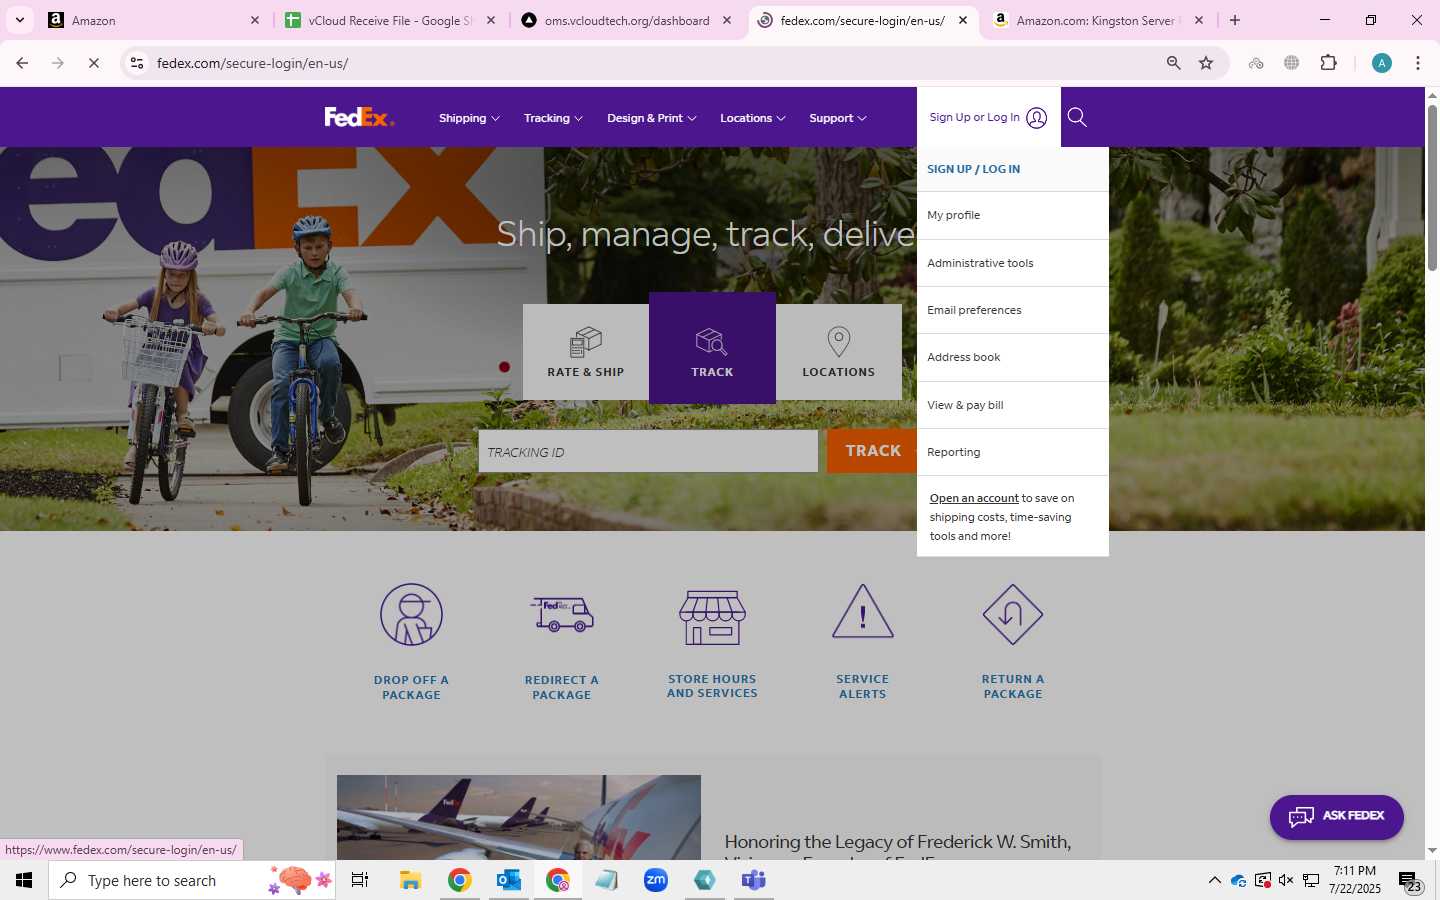The image size is (1440, 900).
Task: Select the Locations pin tile
Action: tap(838, 352)
